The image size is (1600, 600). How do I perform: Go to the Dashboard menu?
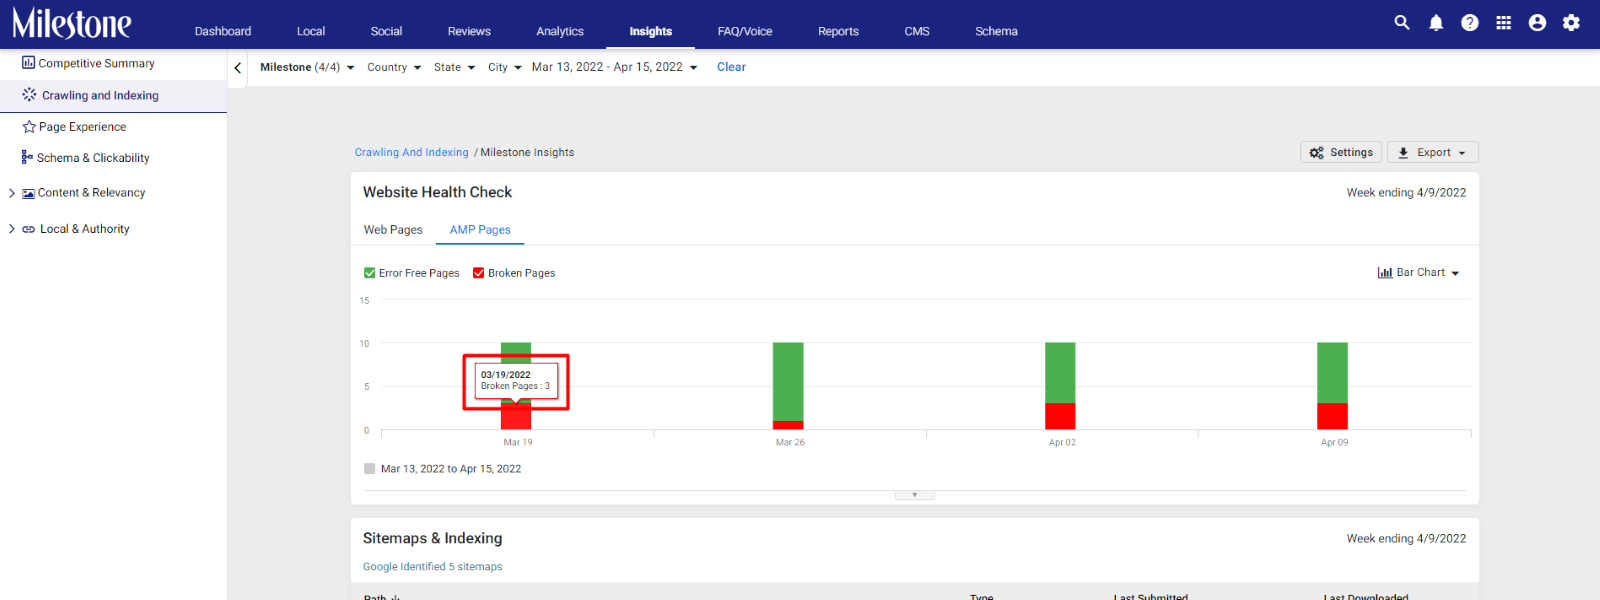tap(223, 31)
